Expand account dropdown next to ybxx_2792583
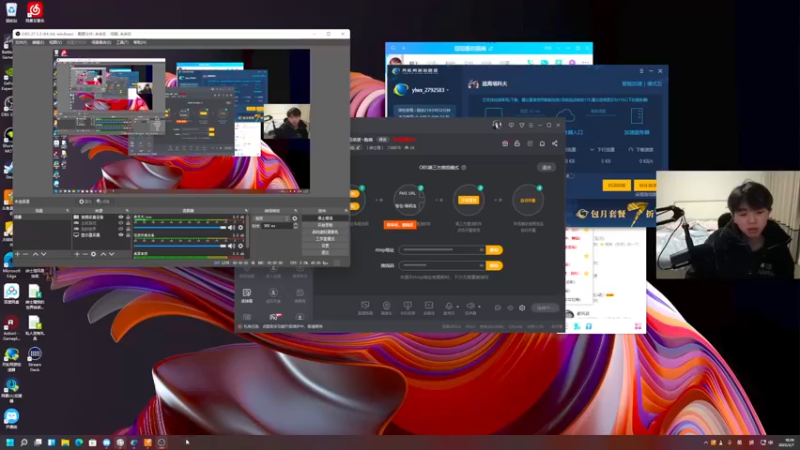 (x=447, y=90)
